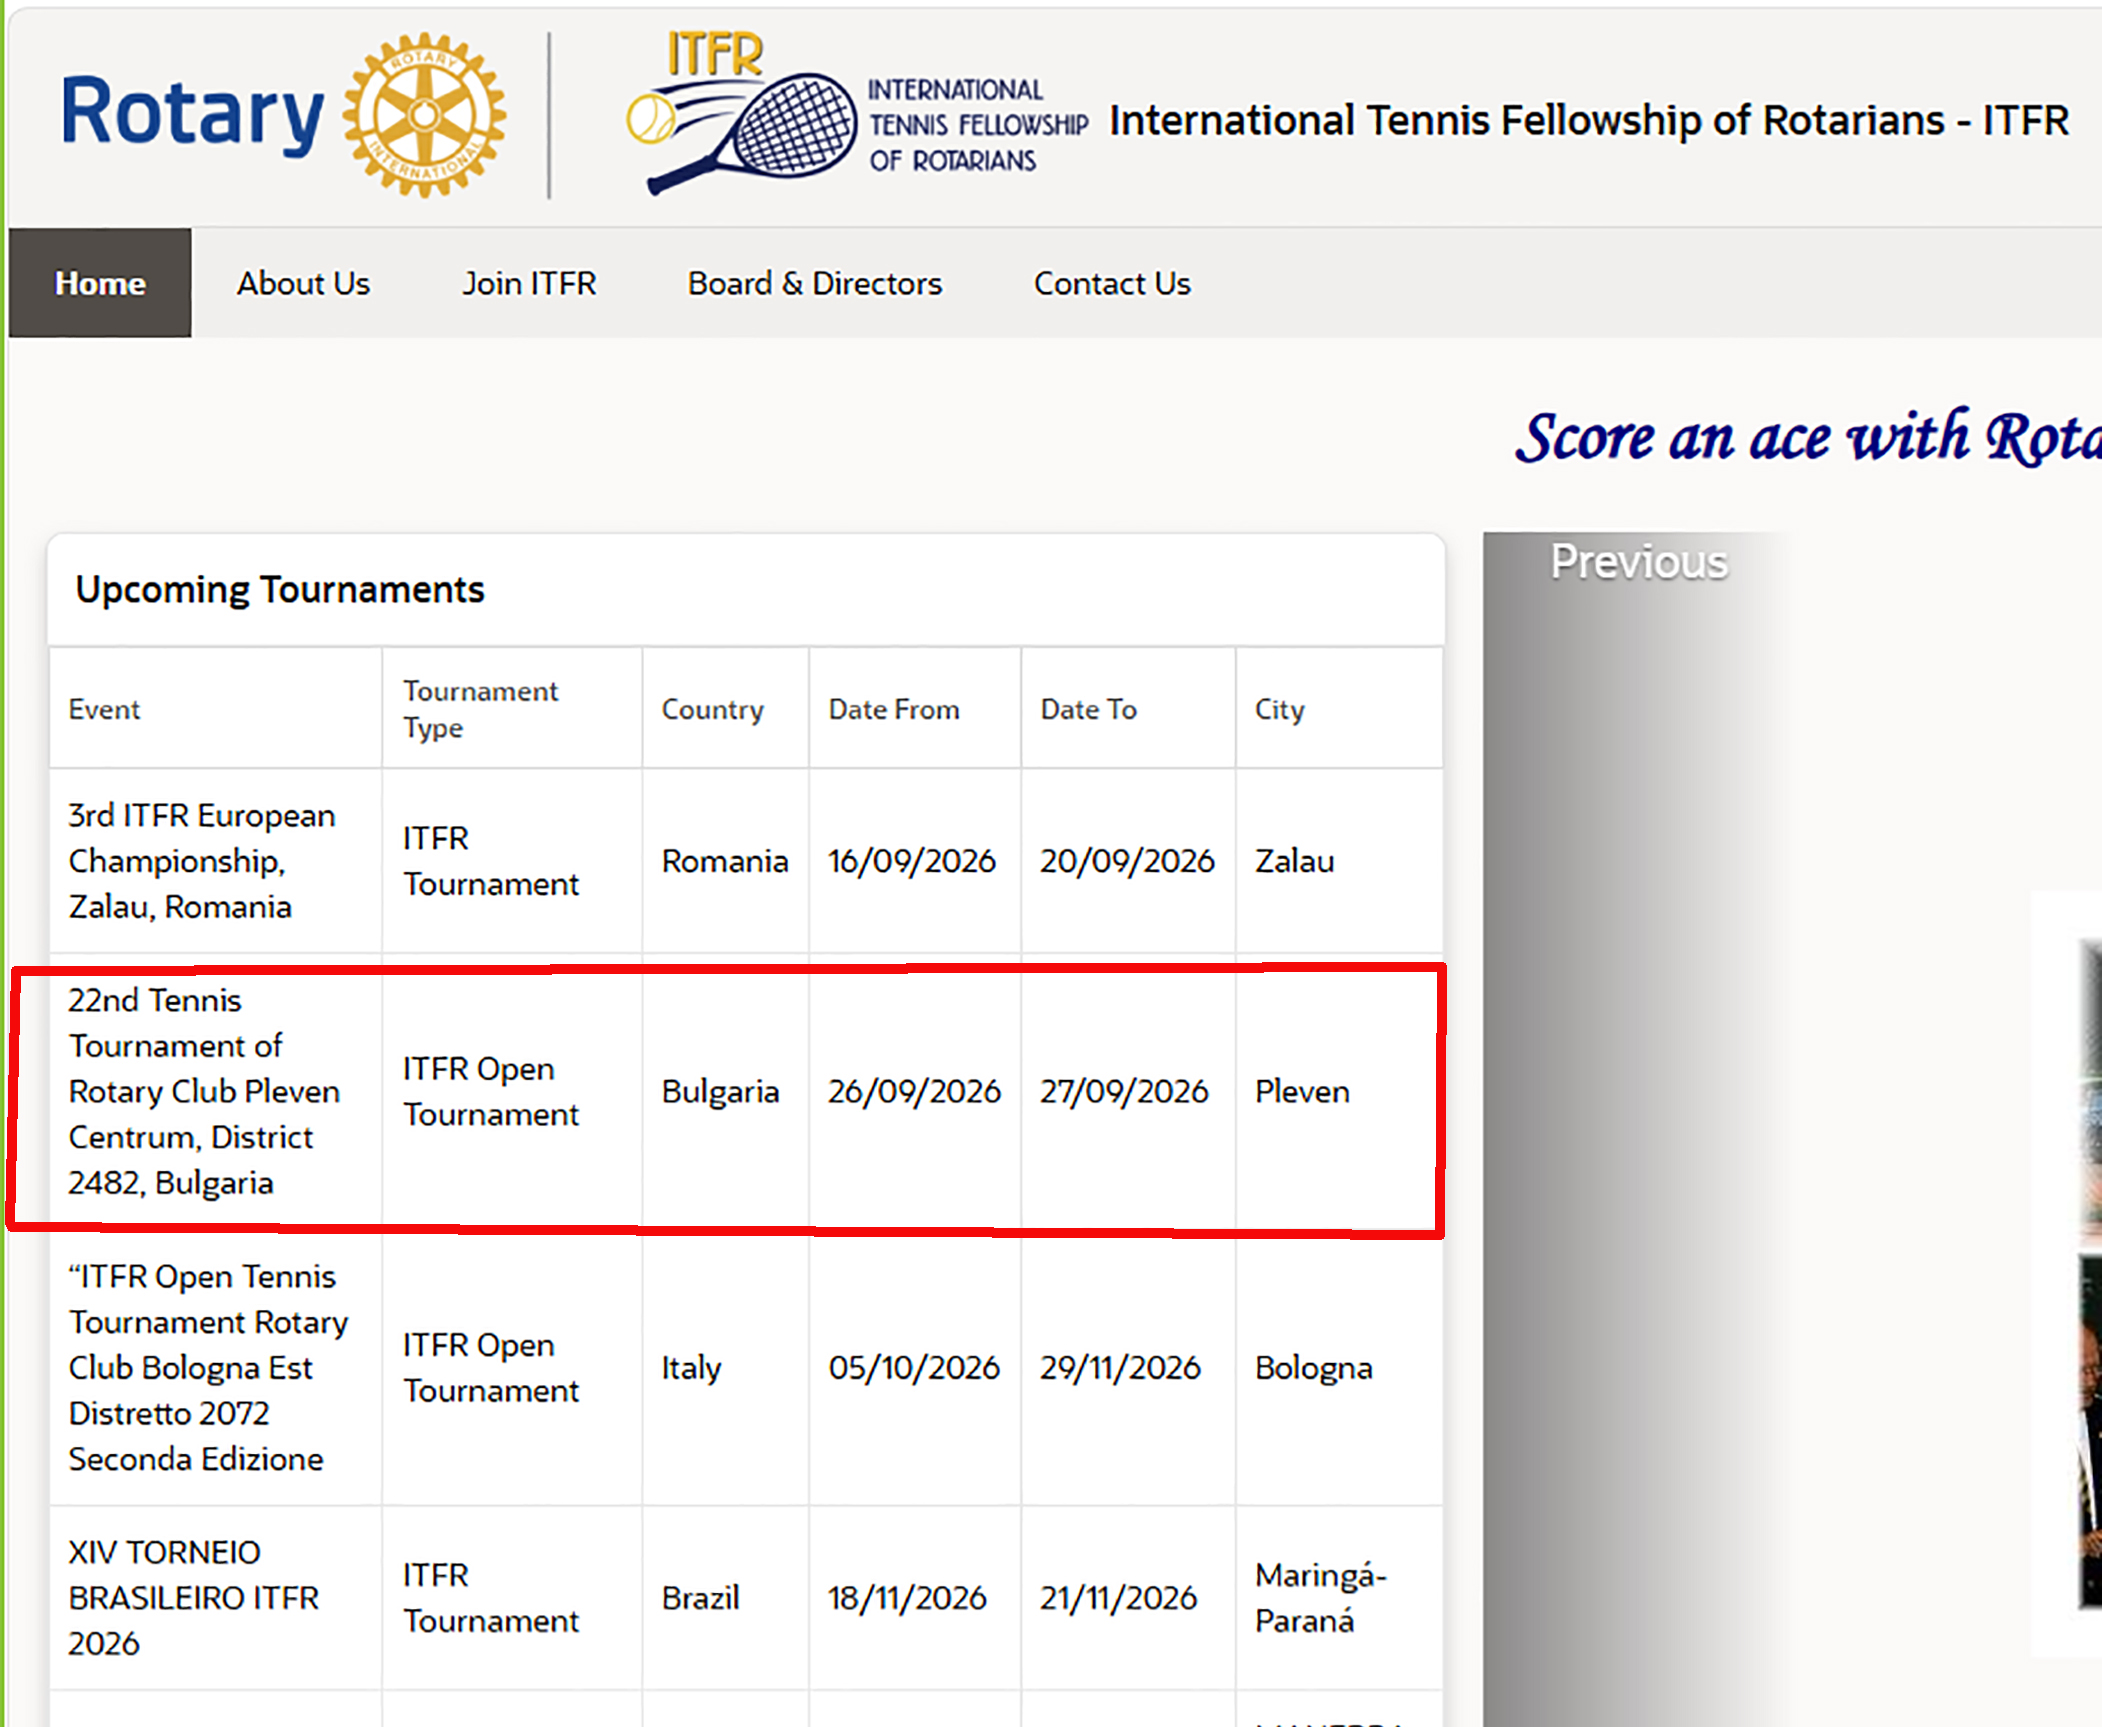2102x1727 pixels.
Task: Open 22nd Tennis Tournament Pleven event
Action: (204, 1091)
